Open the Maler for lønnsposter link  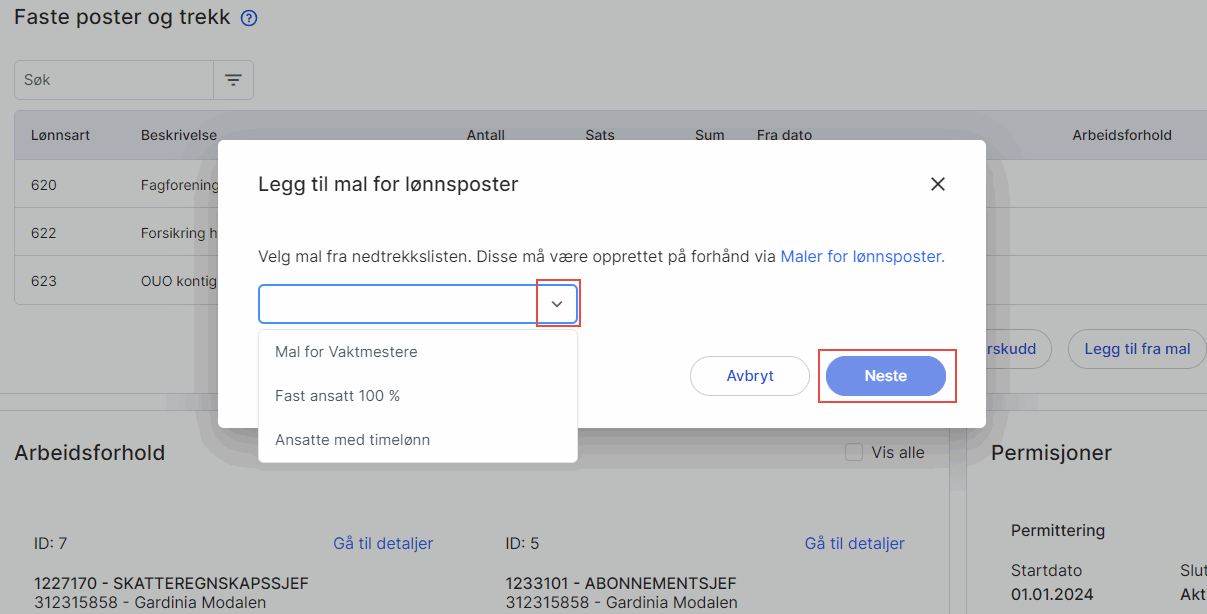click(861, 256)
